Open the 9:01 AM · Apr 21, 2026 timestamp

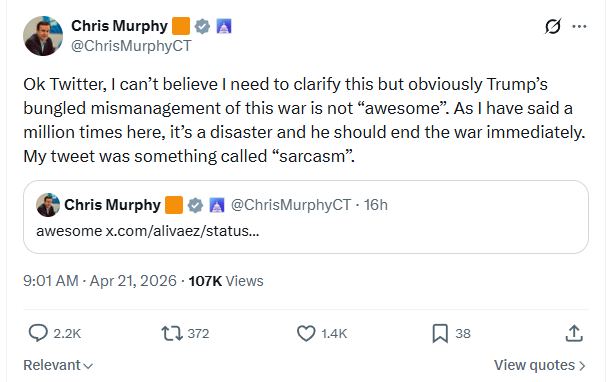pyautogui.click(x=100, y=281)
